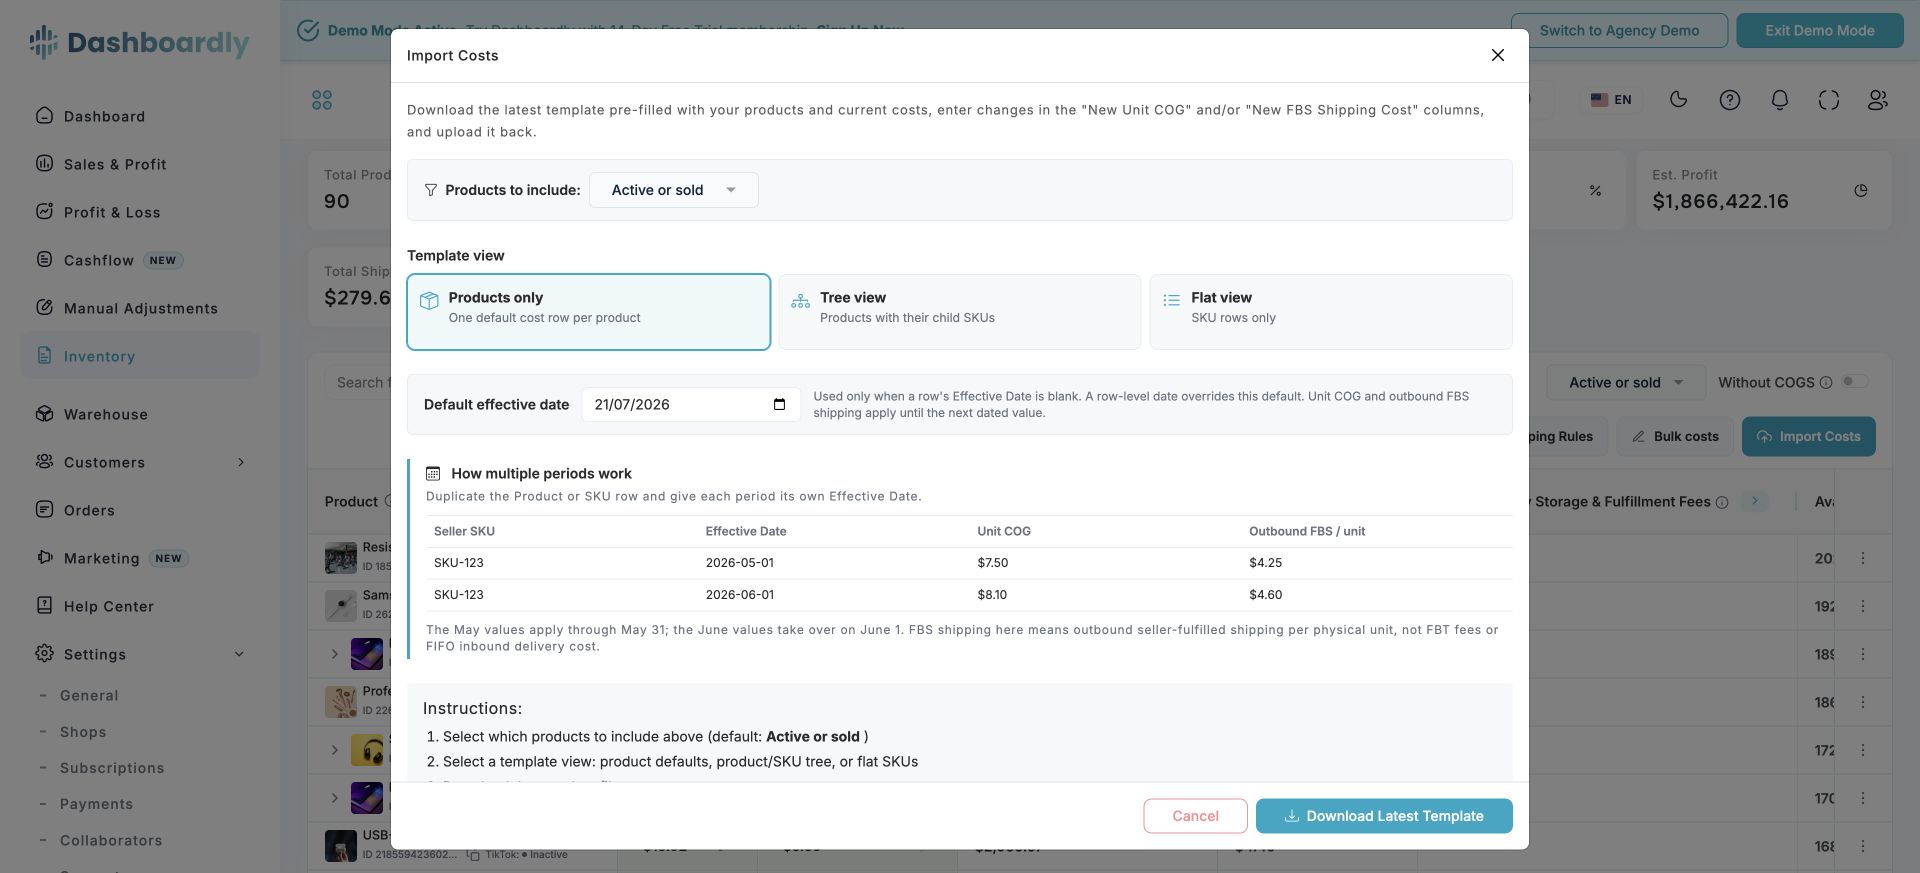This screenshot has width=1920, height=873.
Task: Open Dashboard in the sidebar
Action: 104,116
